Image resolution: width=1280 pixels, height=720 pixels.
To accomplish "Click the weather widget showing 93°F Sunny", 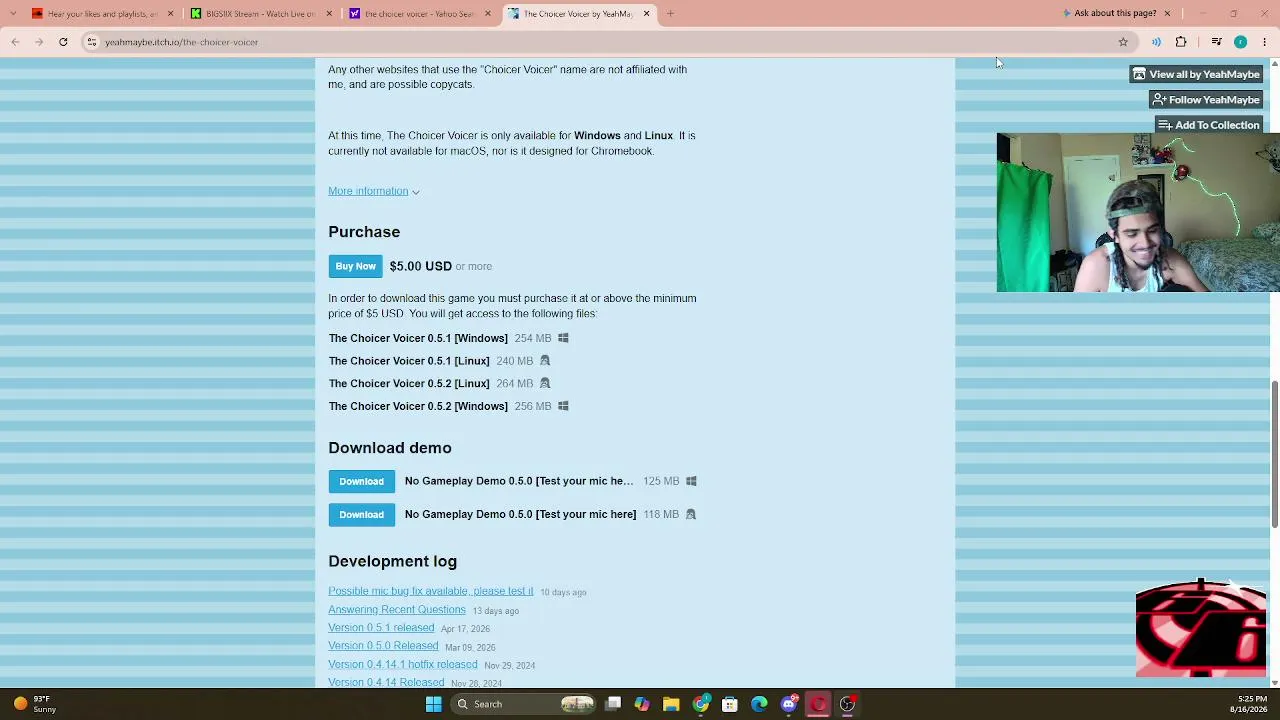I will (x=35, y=704).
